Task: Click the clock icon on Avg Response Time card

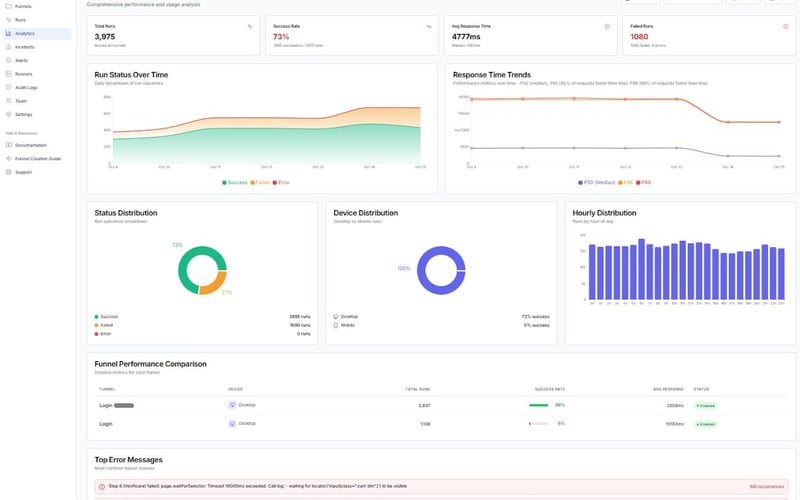Action: [x=606, y=26]
